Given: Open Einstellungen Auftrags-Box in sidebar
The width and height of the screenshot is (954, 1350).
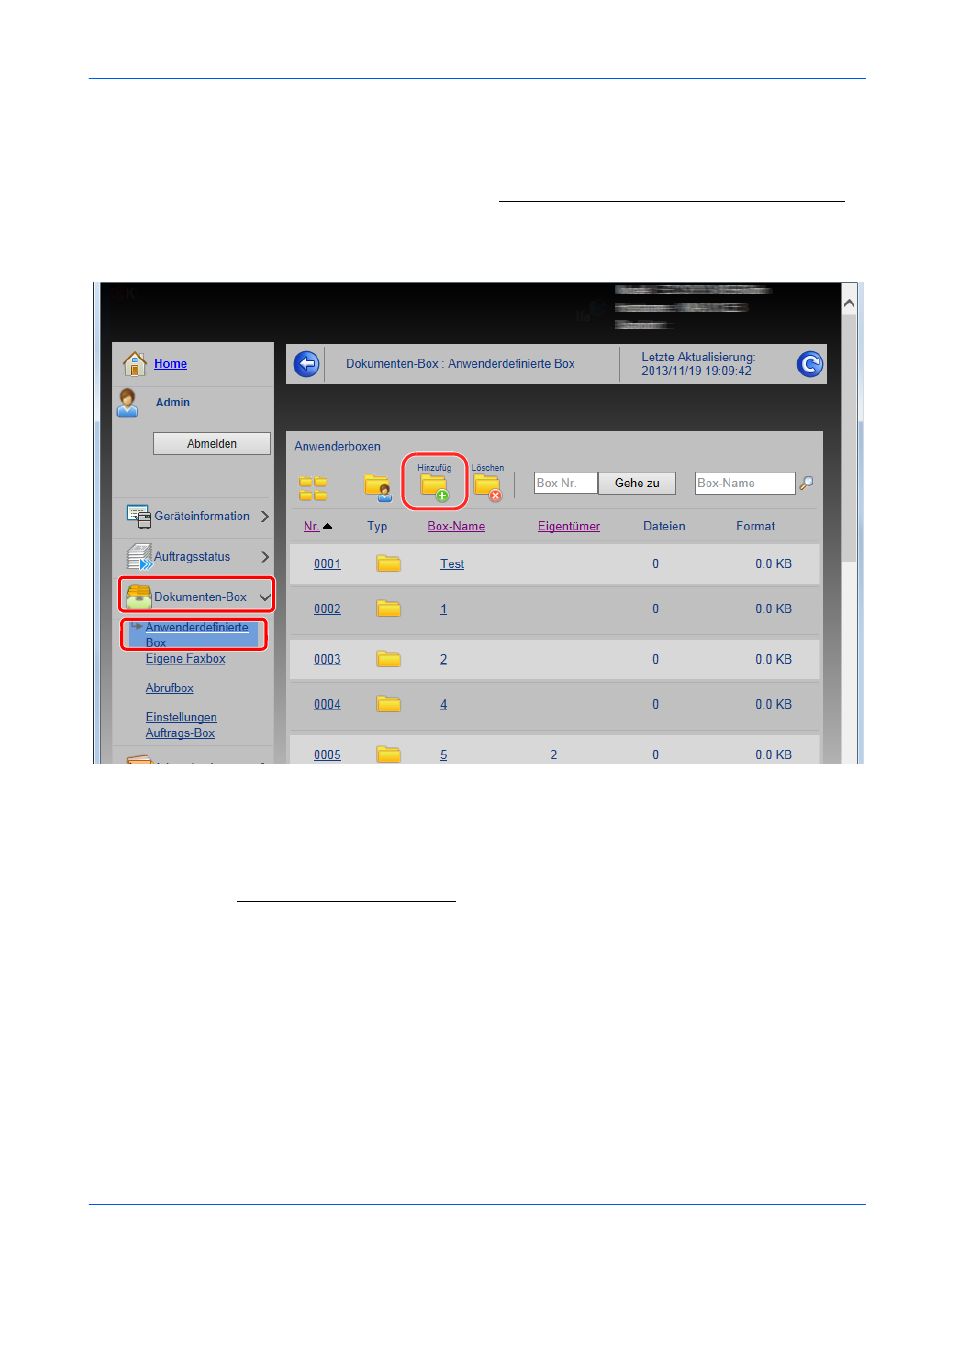Looking at the screenshot, I should click(x=181, y=725).
